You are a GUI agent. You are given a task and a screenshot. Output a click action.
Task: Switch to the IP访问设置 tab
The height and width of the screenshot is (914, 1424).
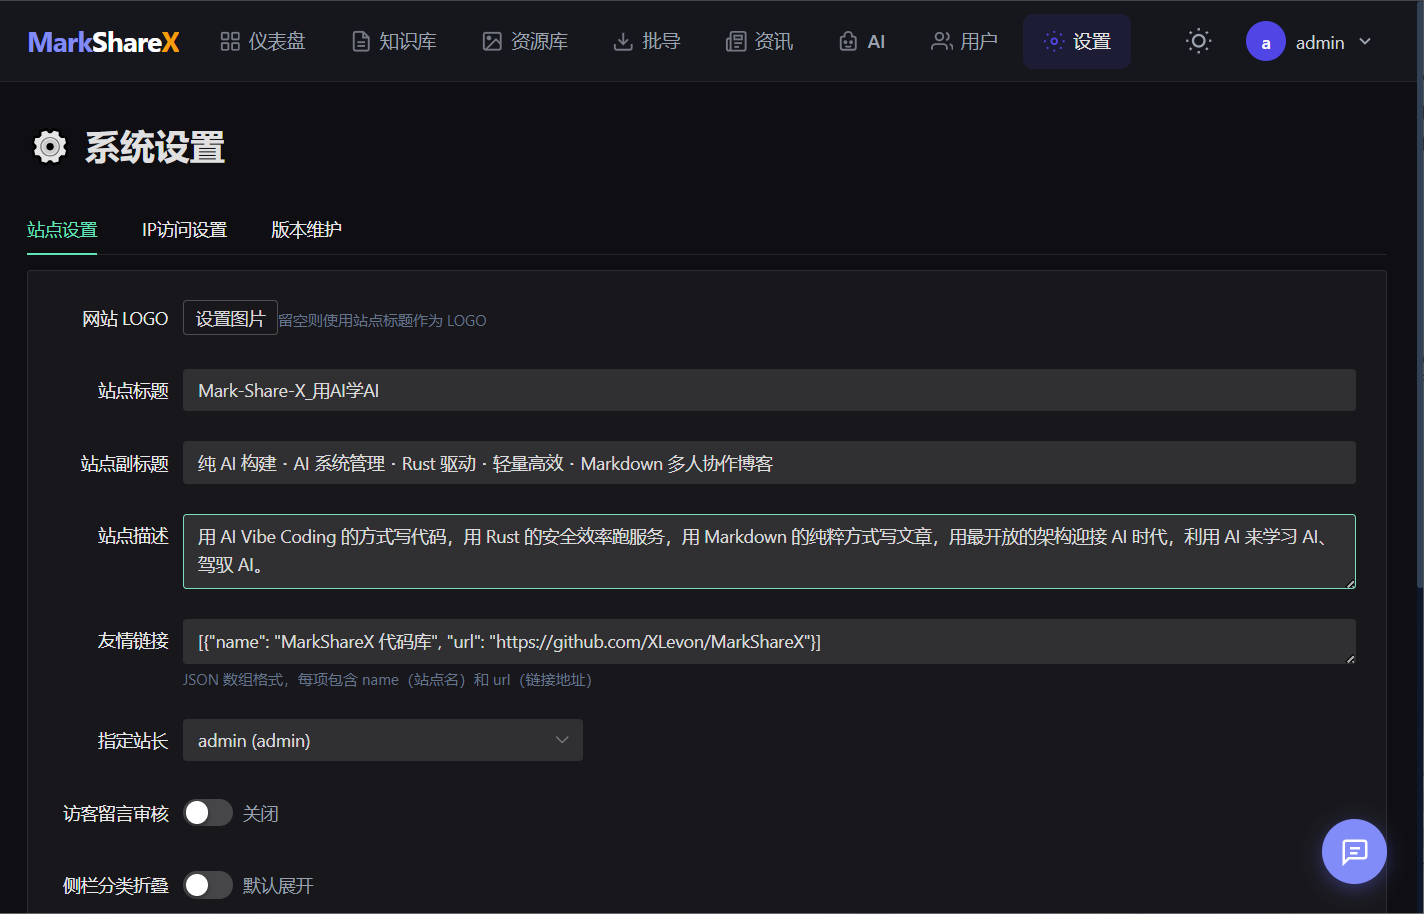[184, 230]
